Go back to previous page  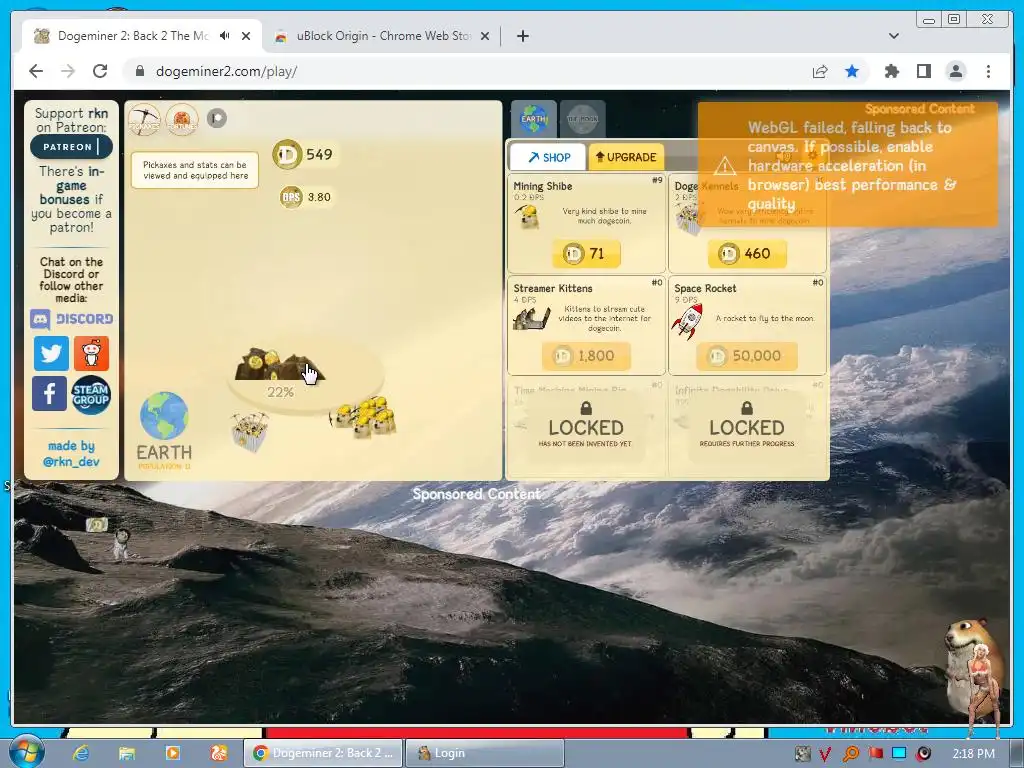36,71
